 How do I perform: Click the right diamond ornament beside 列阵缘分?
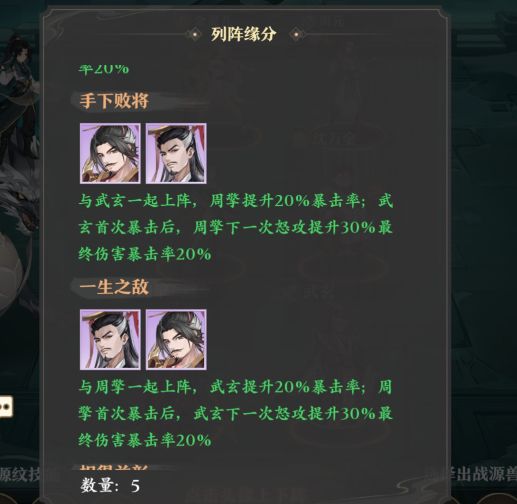tap(296, 34)
